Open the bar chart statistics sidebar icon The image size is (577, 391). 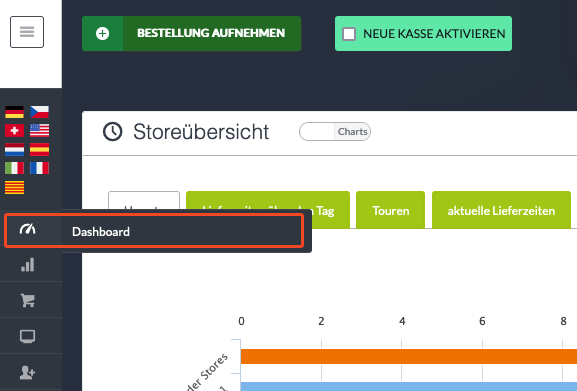click(28, 264)
